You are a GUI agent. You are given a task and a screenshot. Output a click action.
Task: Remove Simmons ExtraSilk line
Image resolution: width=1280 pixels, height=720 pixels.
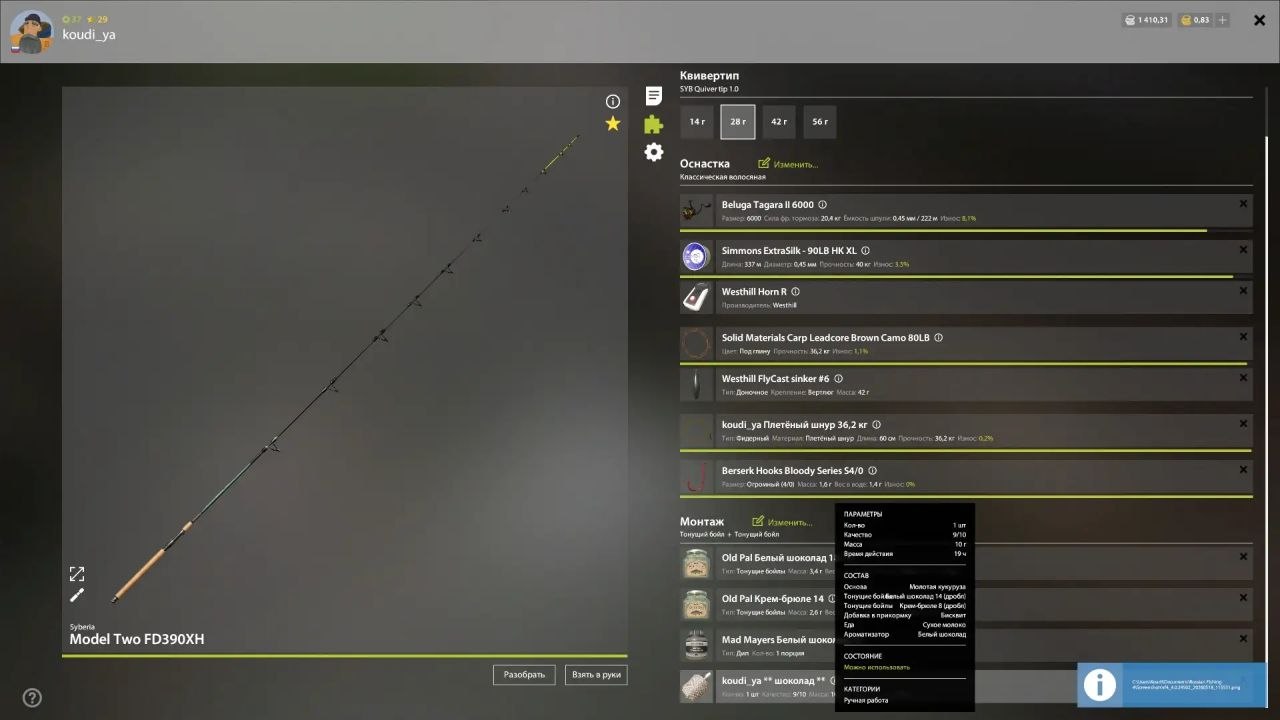pos(1243,250)
